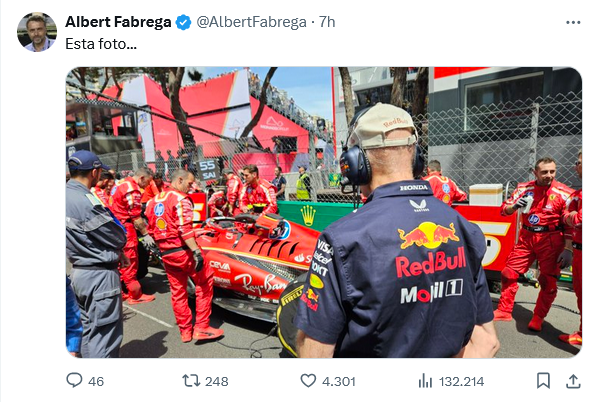Click the 55 SAI pit board in photo
The image size is (598, 402).
[x=207, y=170]
